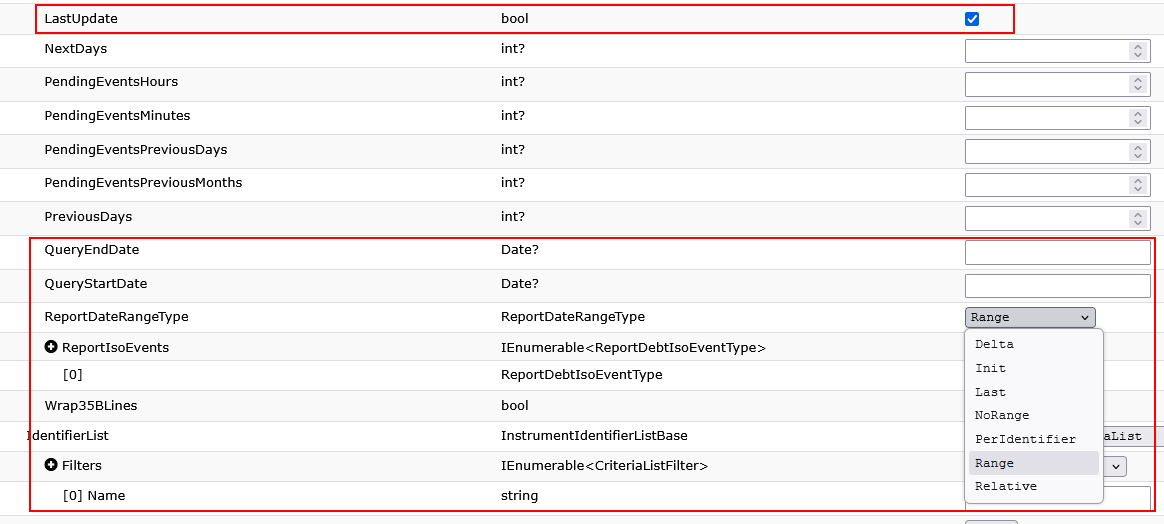The width and height of the screenshot is (1164, 524).
Task: Click the IEnumerable<ReportDebtIsoEventType> type text
Action: [x=633, y=347]
